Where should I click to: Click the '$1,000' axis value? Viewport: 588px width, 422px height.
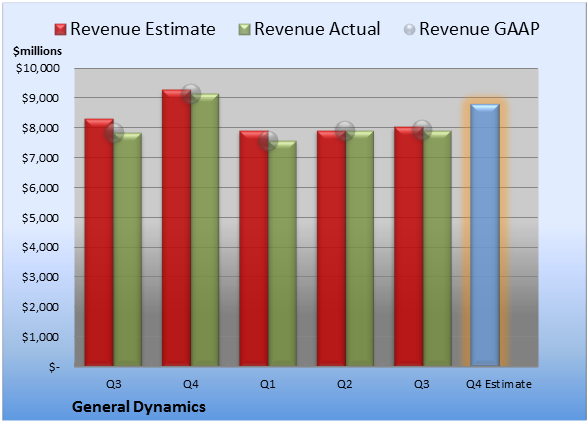[x=40, y=337]
